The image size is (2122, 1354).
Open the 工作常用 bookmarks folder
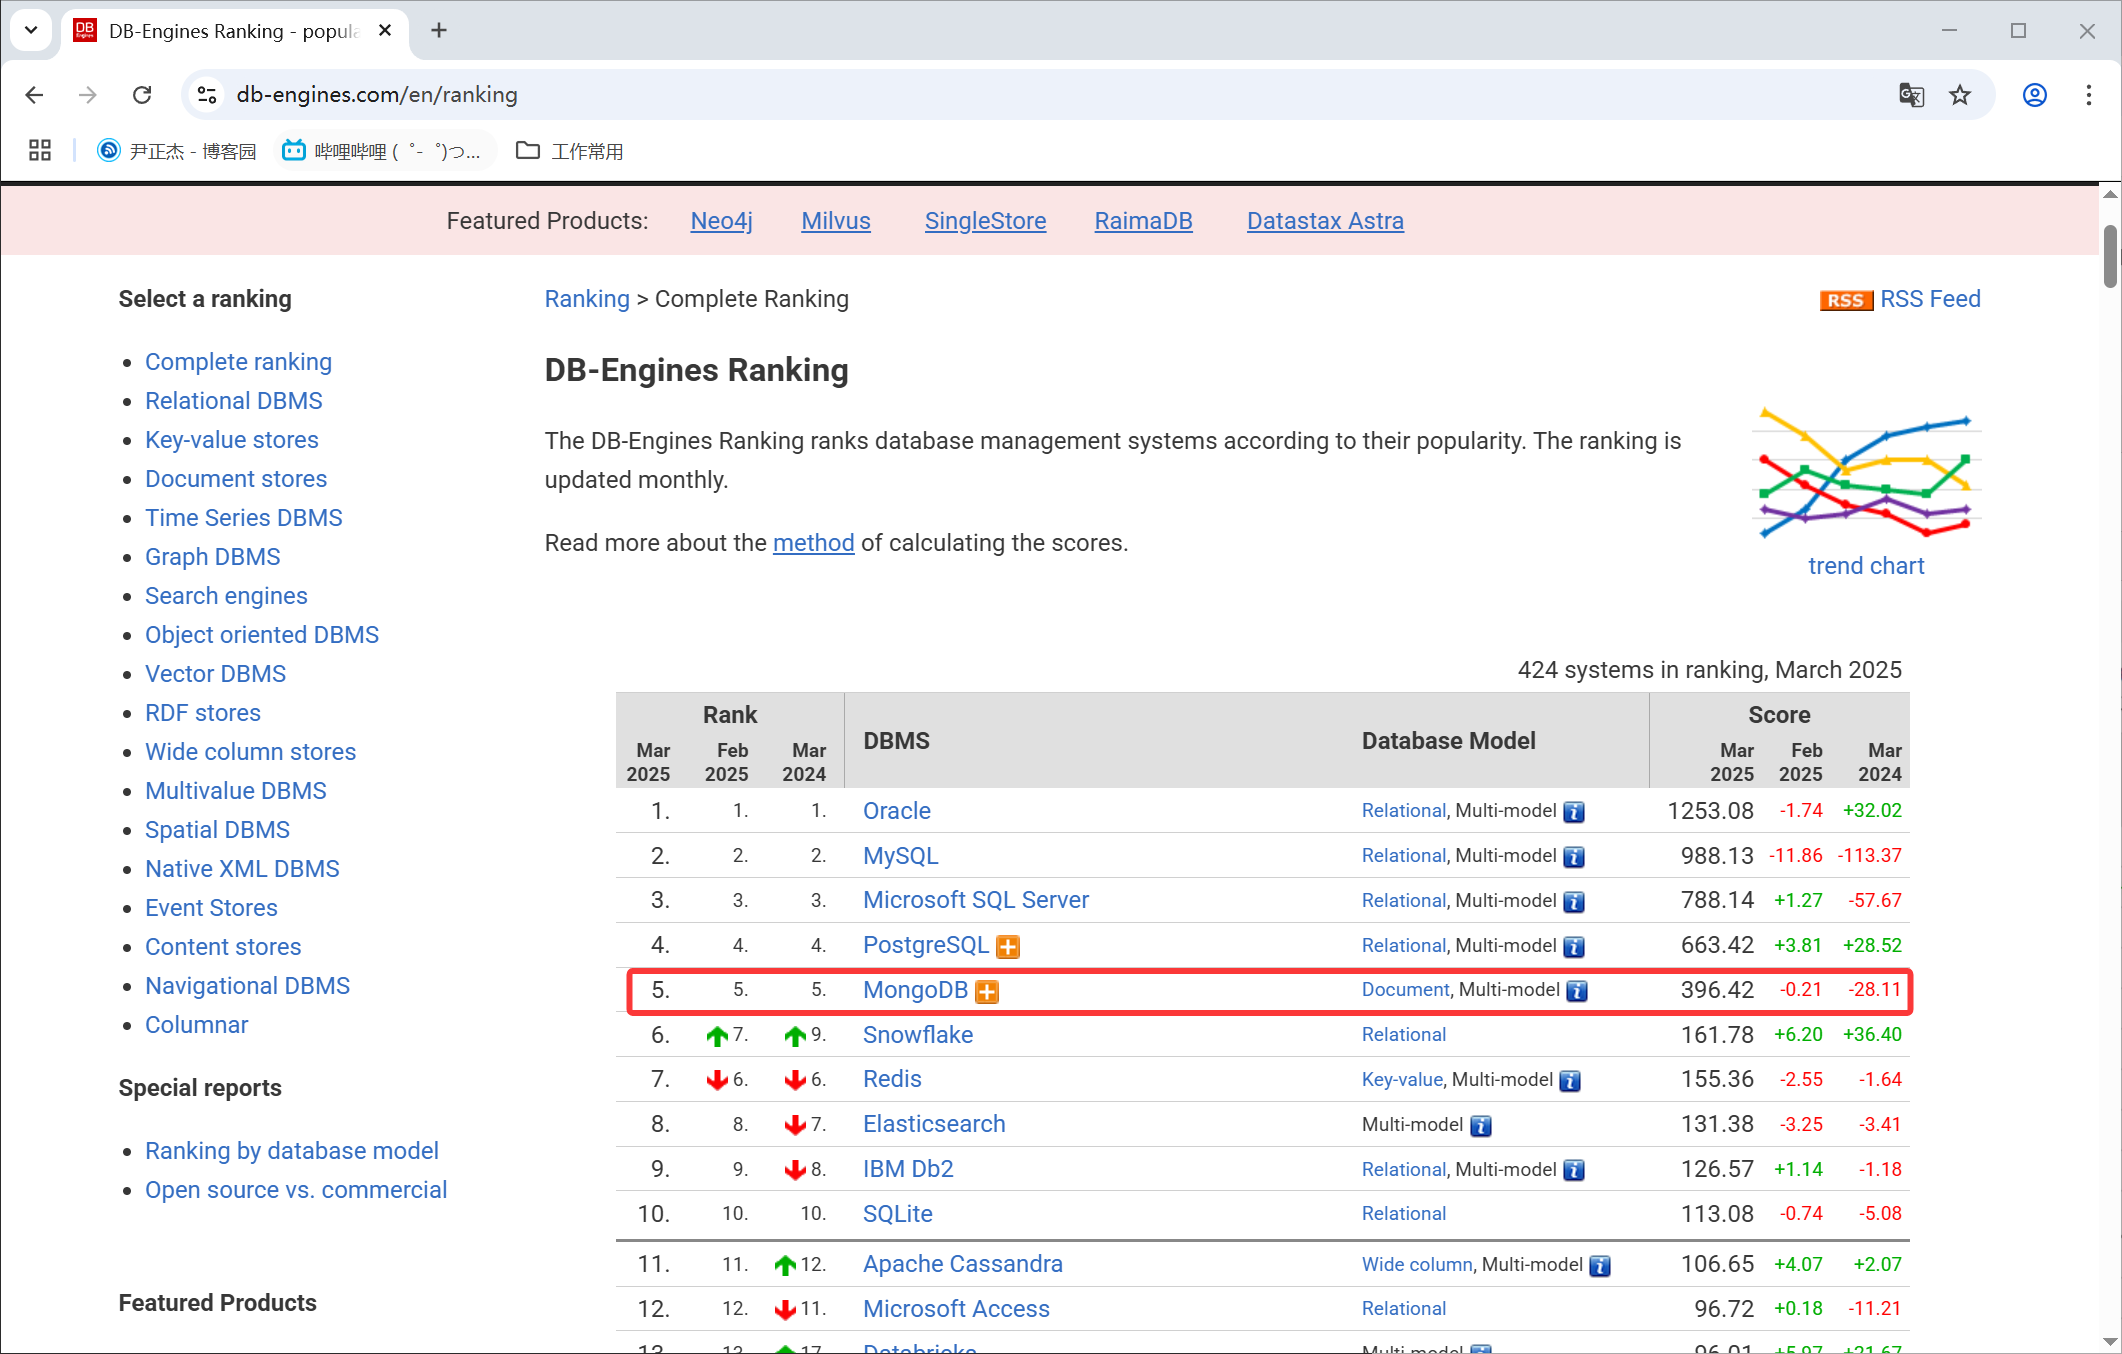coord(570,151)
